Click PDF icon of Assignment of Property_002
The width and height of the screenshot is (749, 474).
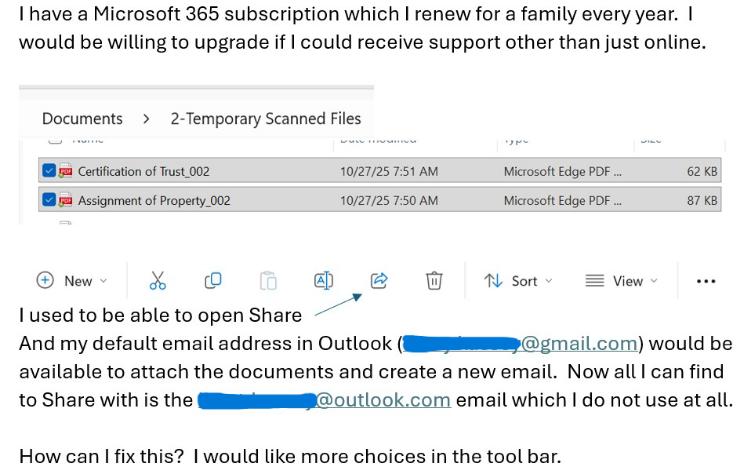click(65, 200)
